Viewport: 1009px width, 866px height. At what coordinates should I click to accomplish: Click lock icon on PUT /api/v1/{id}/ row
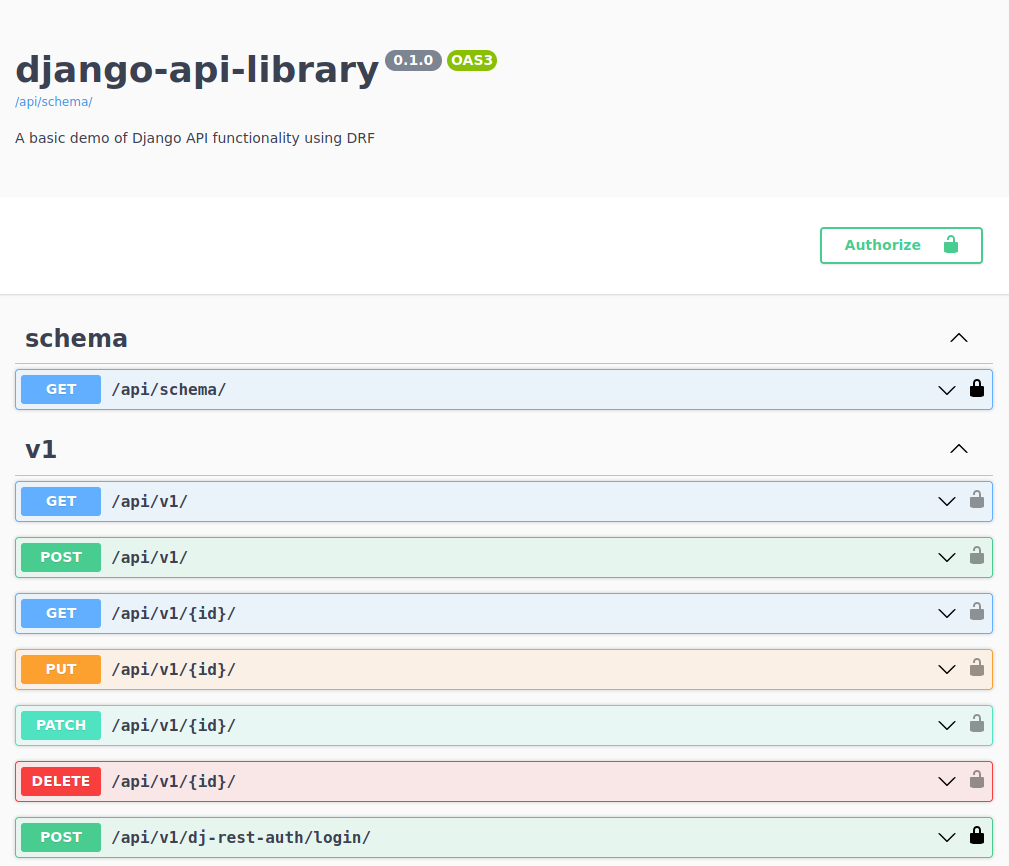977,668
